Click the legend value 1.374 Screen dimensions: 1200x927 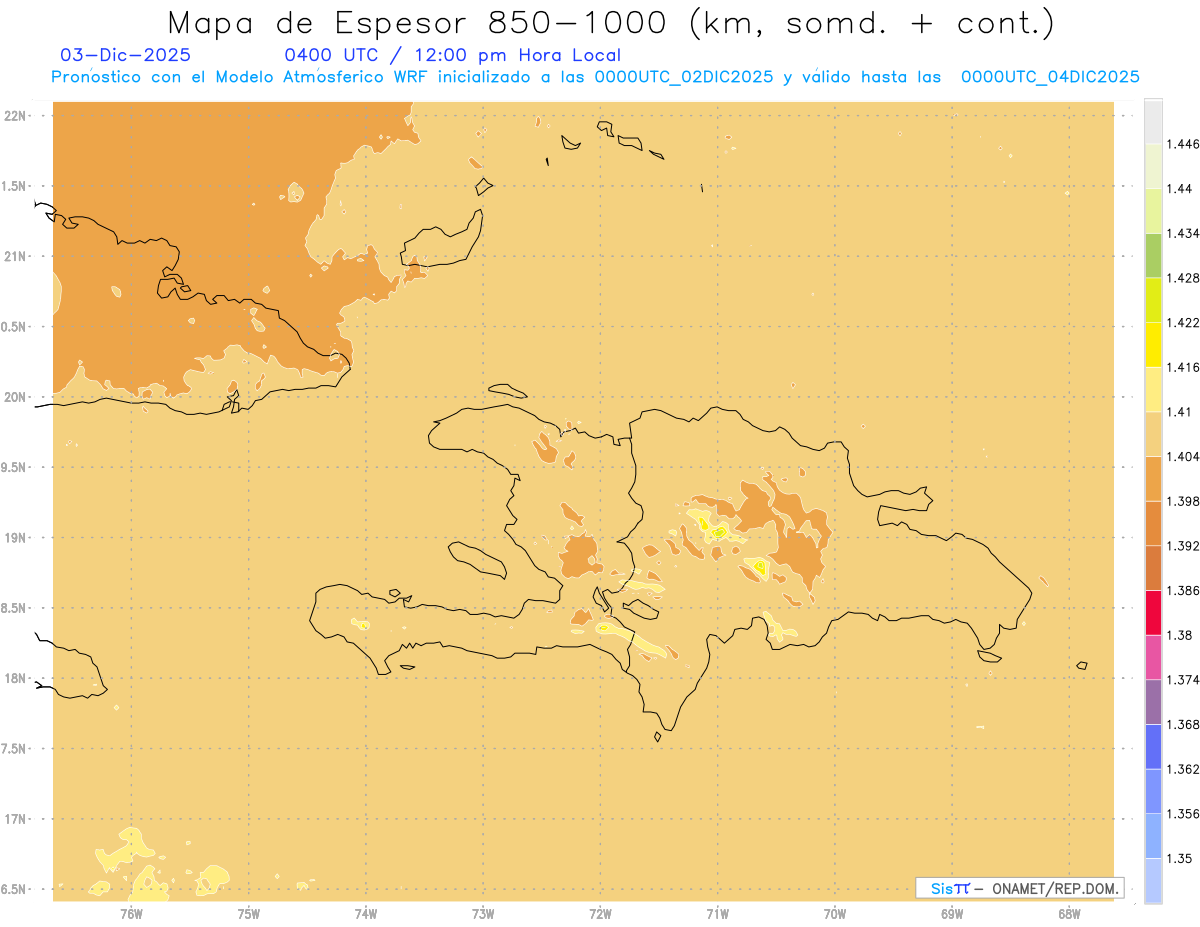tap(1183, 679)
